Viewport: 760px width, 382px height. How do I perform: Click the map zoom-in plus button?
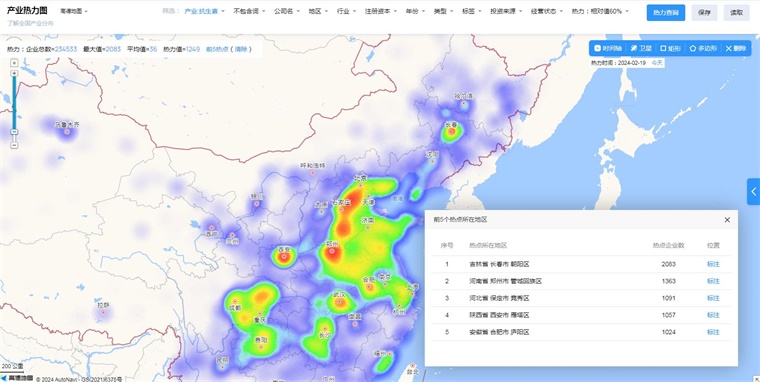pos(15,73)
